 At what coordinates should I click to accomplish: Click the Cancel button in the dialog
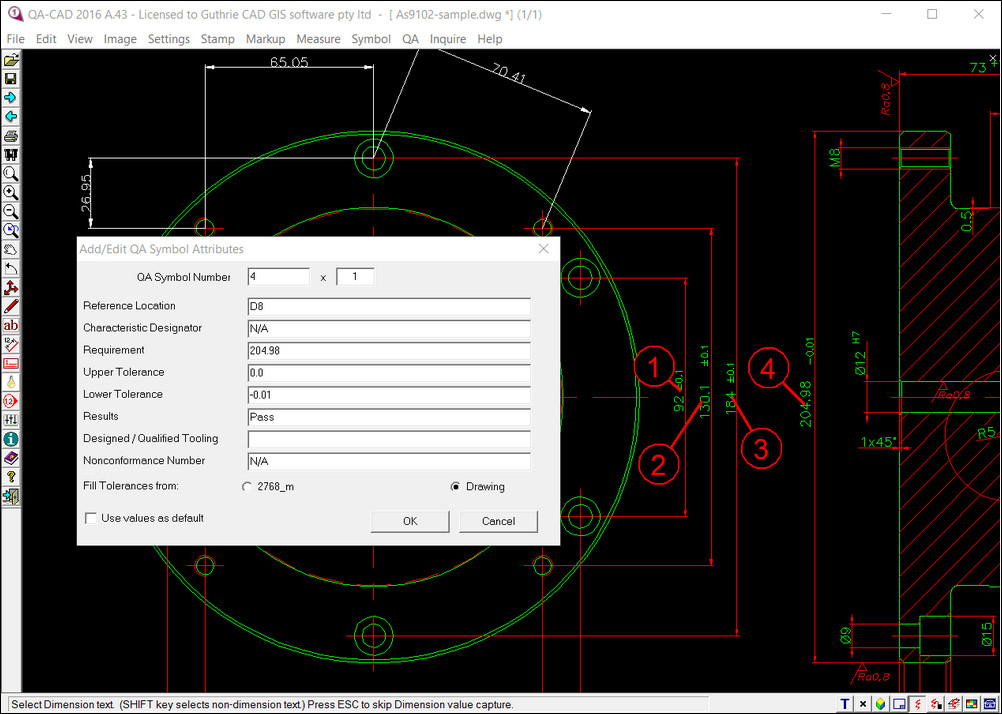498,521
